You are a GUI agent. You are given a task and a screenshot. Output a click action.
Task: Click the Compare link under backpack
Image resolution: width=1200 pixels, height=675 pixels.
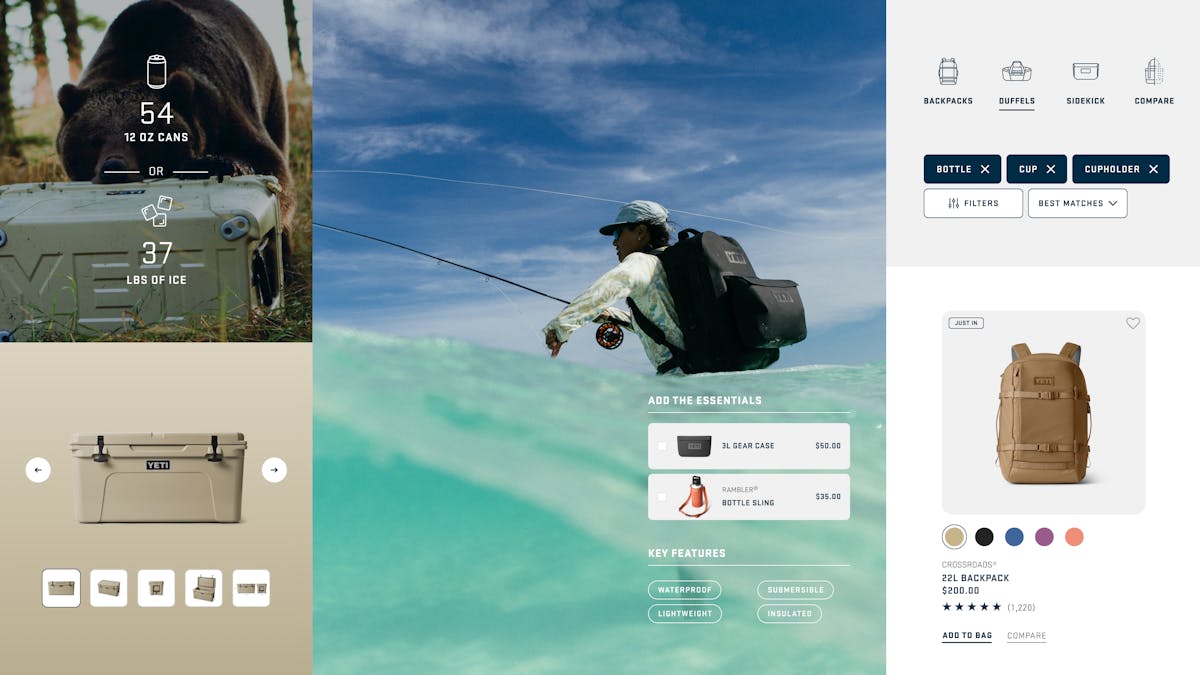click(x=1026, y=636)
